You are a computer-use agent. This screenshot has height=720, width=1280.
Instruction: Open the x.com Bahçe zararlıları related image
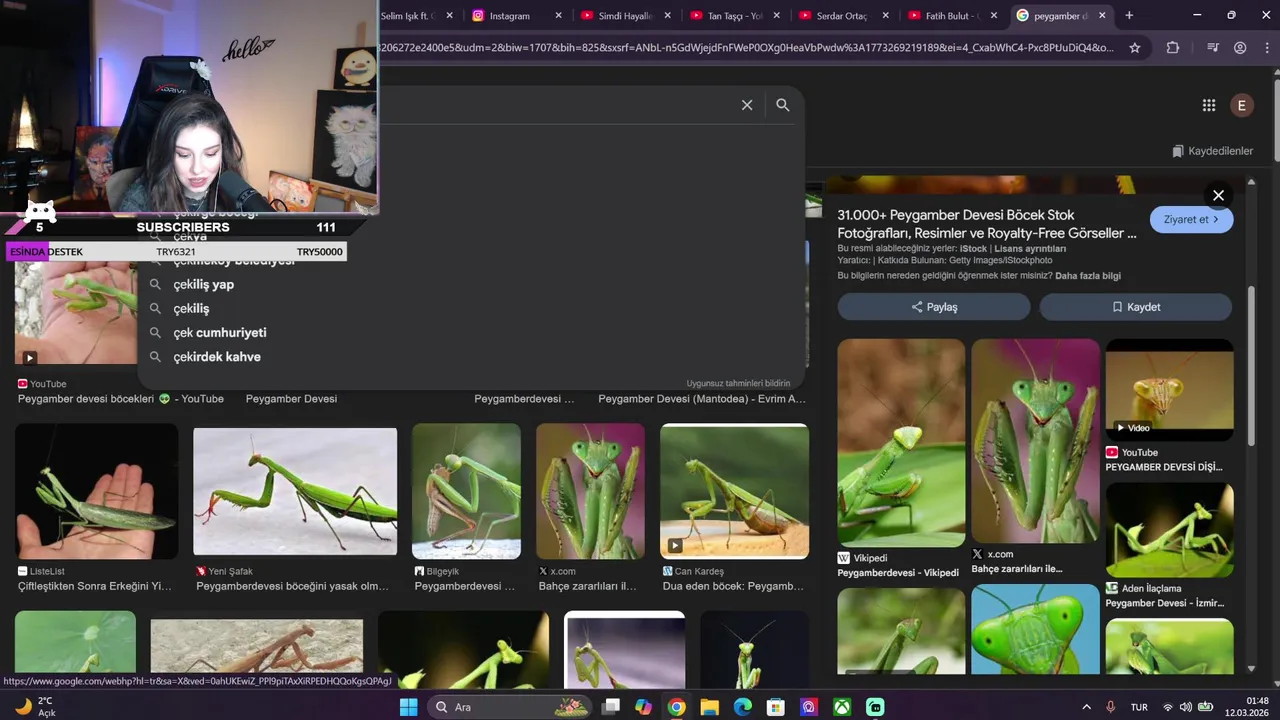click(x=1035, y=440)
